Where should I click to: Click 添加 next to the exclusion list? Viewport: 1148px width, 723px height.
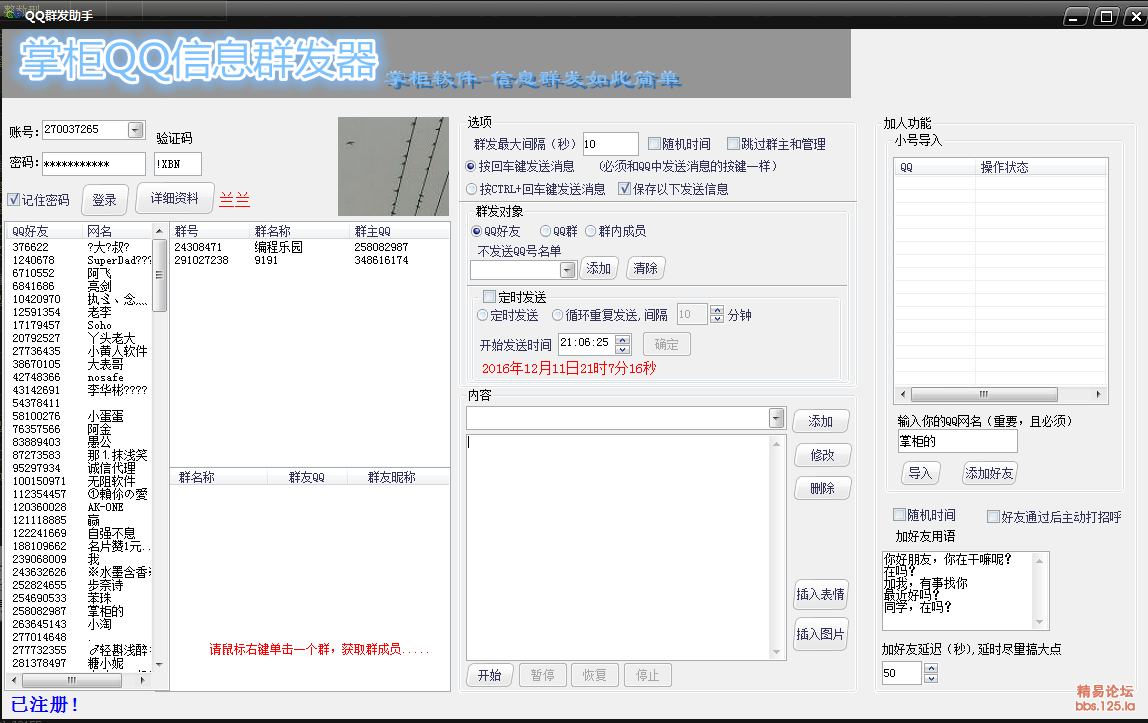click(x=598, y=269)
